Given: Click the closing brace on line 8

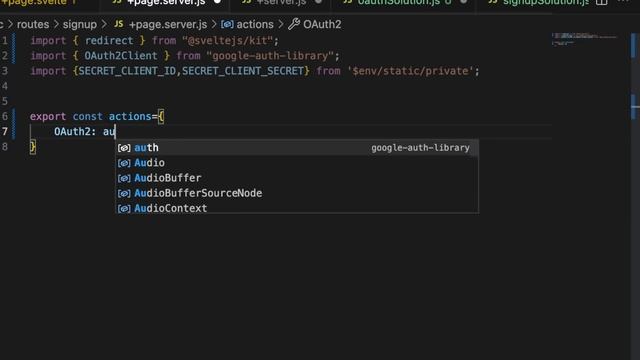Looking at the screenshot, I should [x=33, y=147].
